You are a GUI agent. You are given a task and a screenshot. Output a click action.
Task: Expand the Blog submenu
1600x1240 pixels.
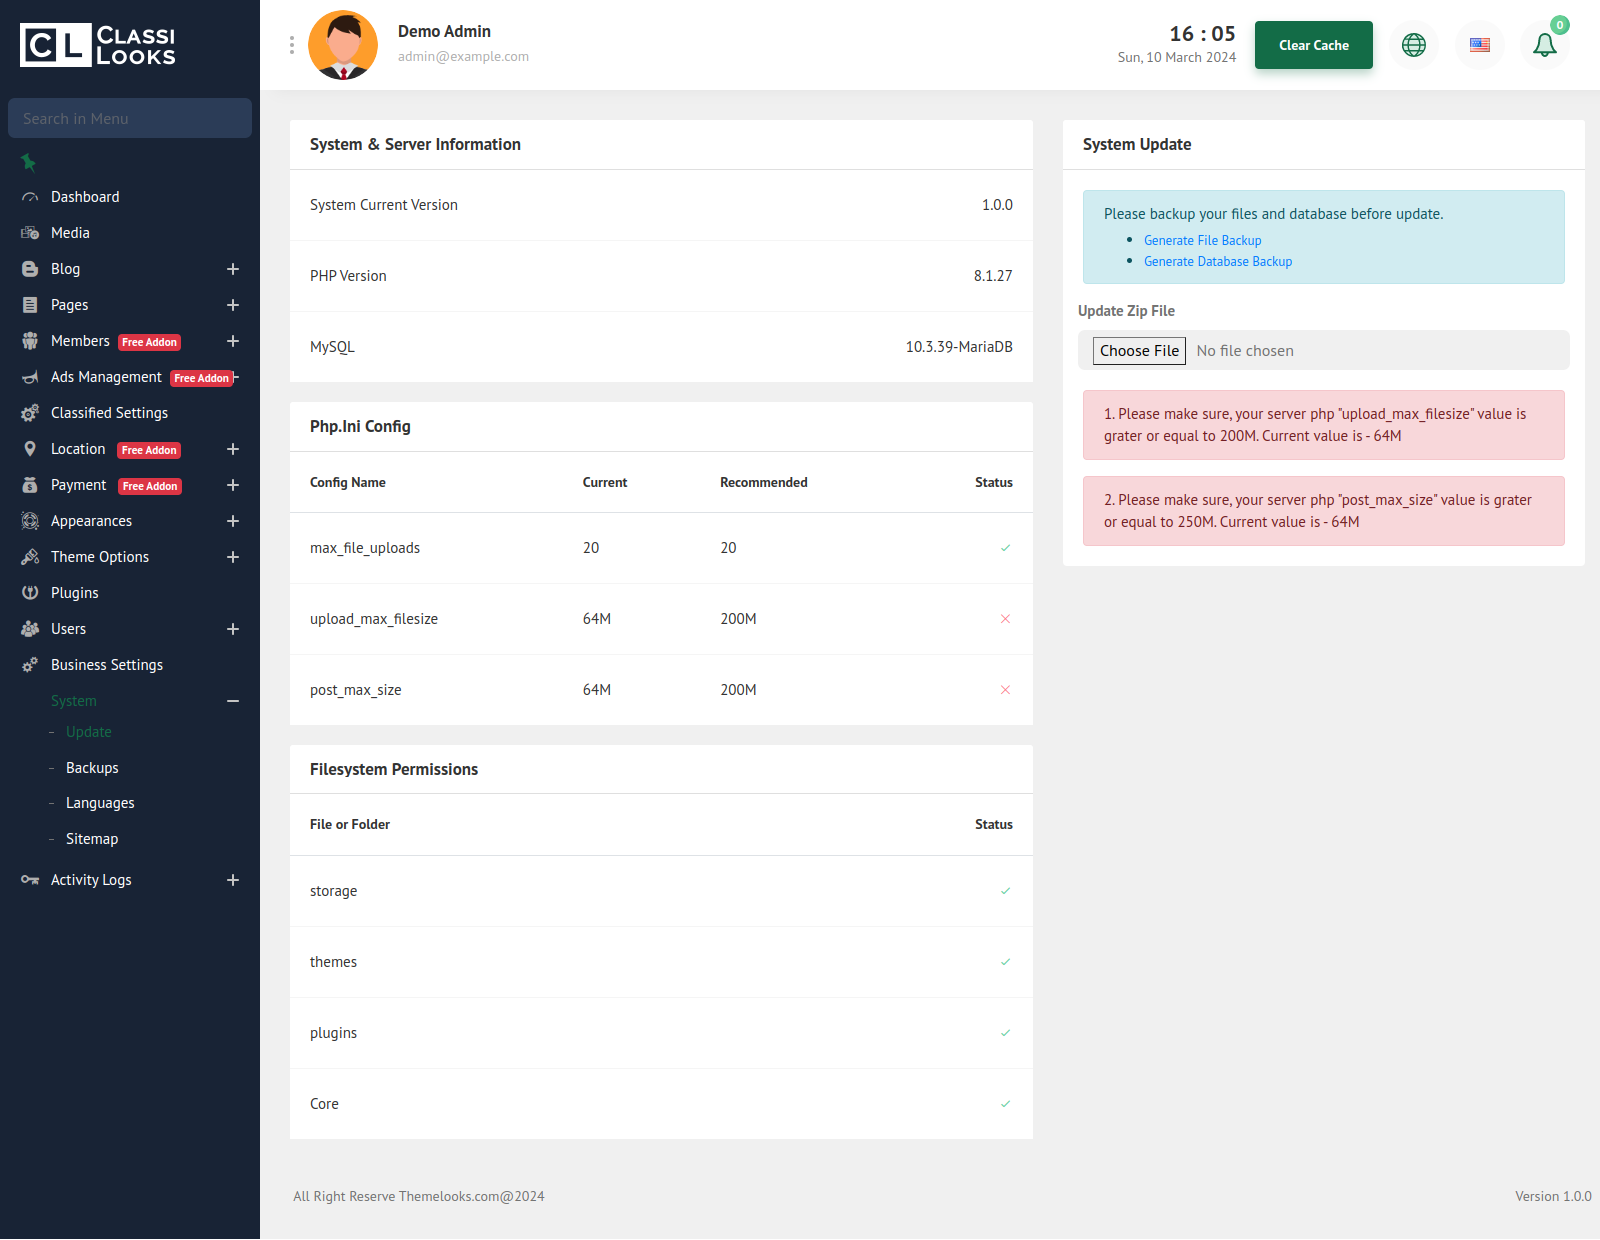233,269
